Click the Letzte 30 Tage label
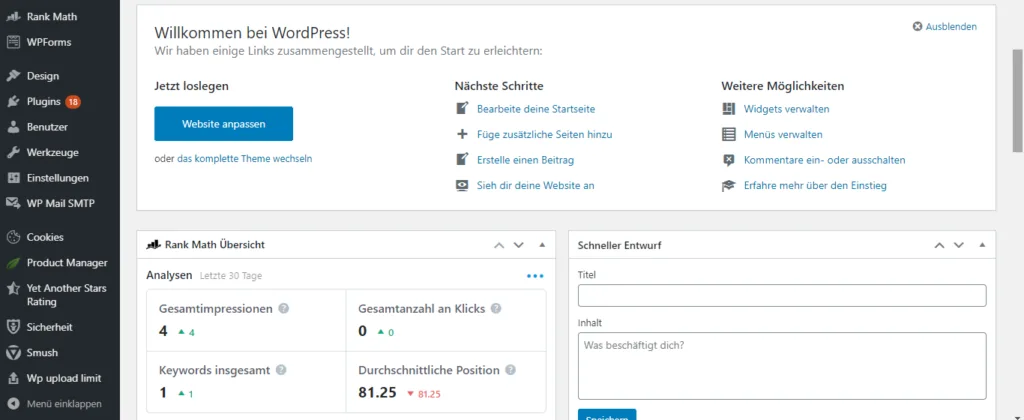The height and width of the screenshot is (420, 1024). 231,276
